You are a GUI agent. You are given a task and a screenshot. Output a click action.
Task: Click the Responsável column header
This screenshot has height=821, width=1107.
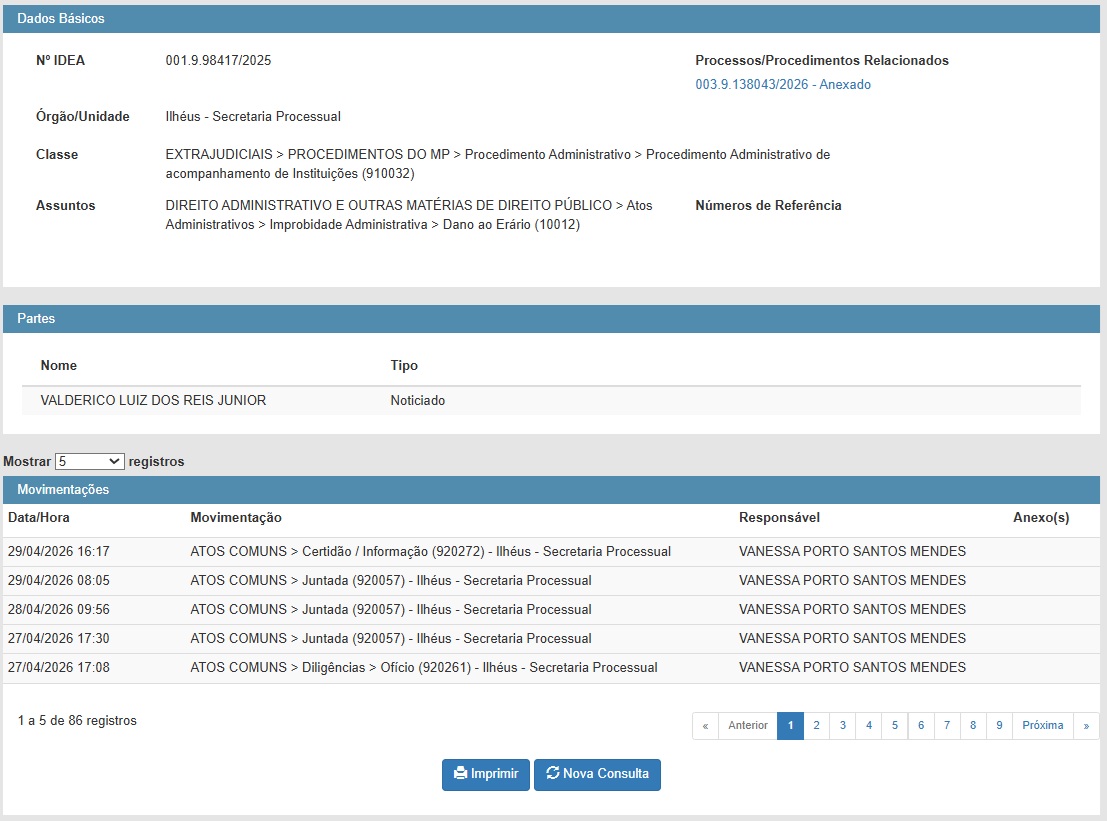[779, 517]
